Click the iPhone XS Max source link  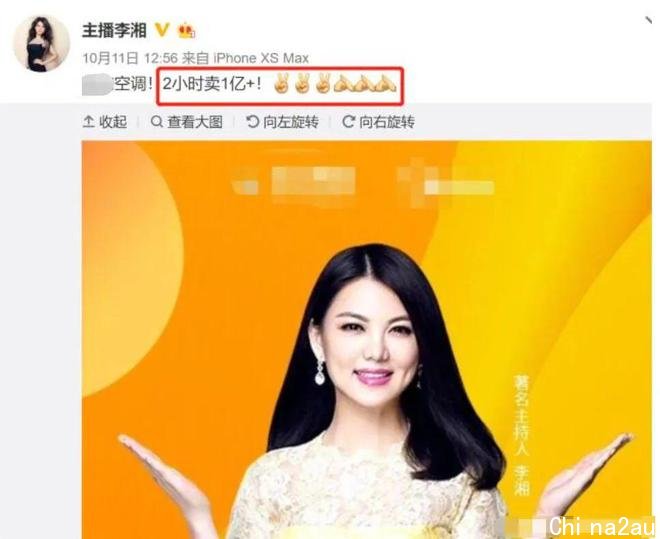pos(261,58)
